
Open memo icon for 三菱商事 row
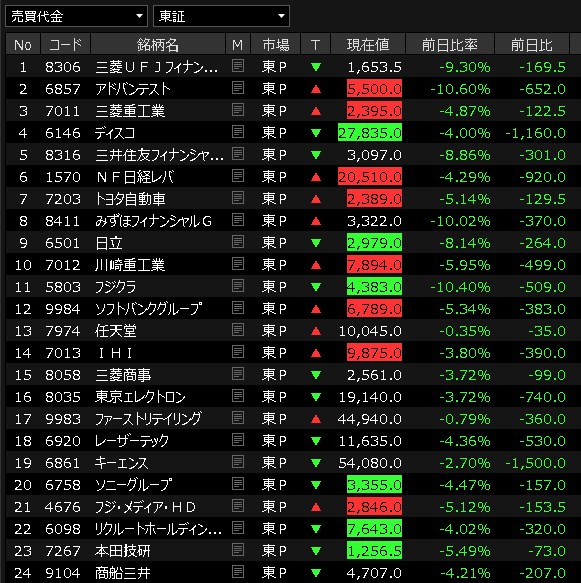[238, 374]
